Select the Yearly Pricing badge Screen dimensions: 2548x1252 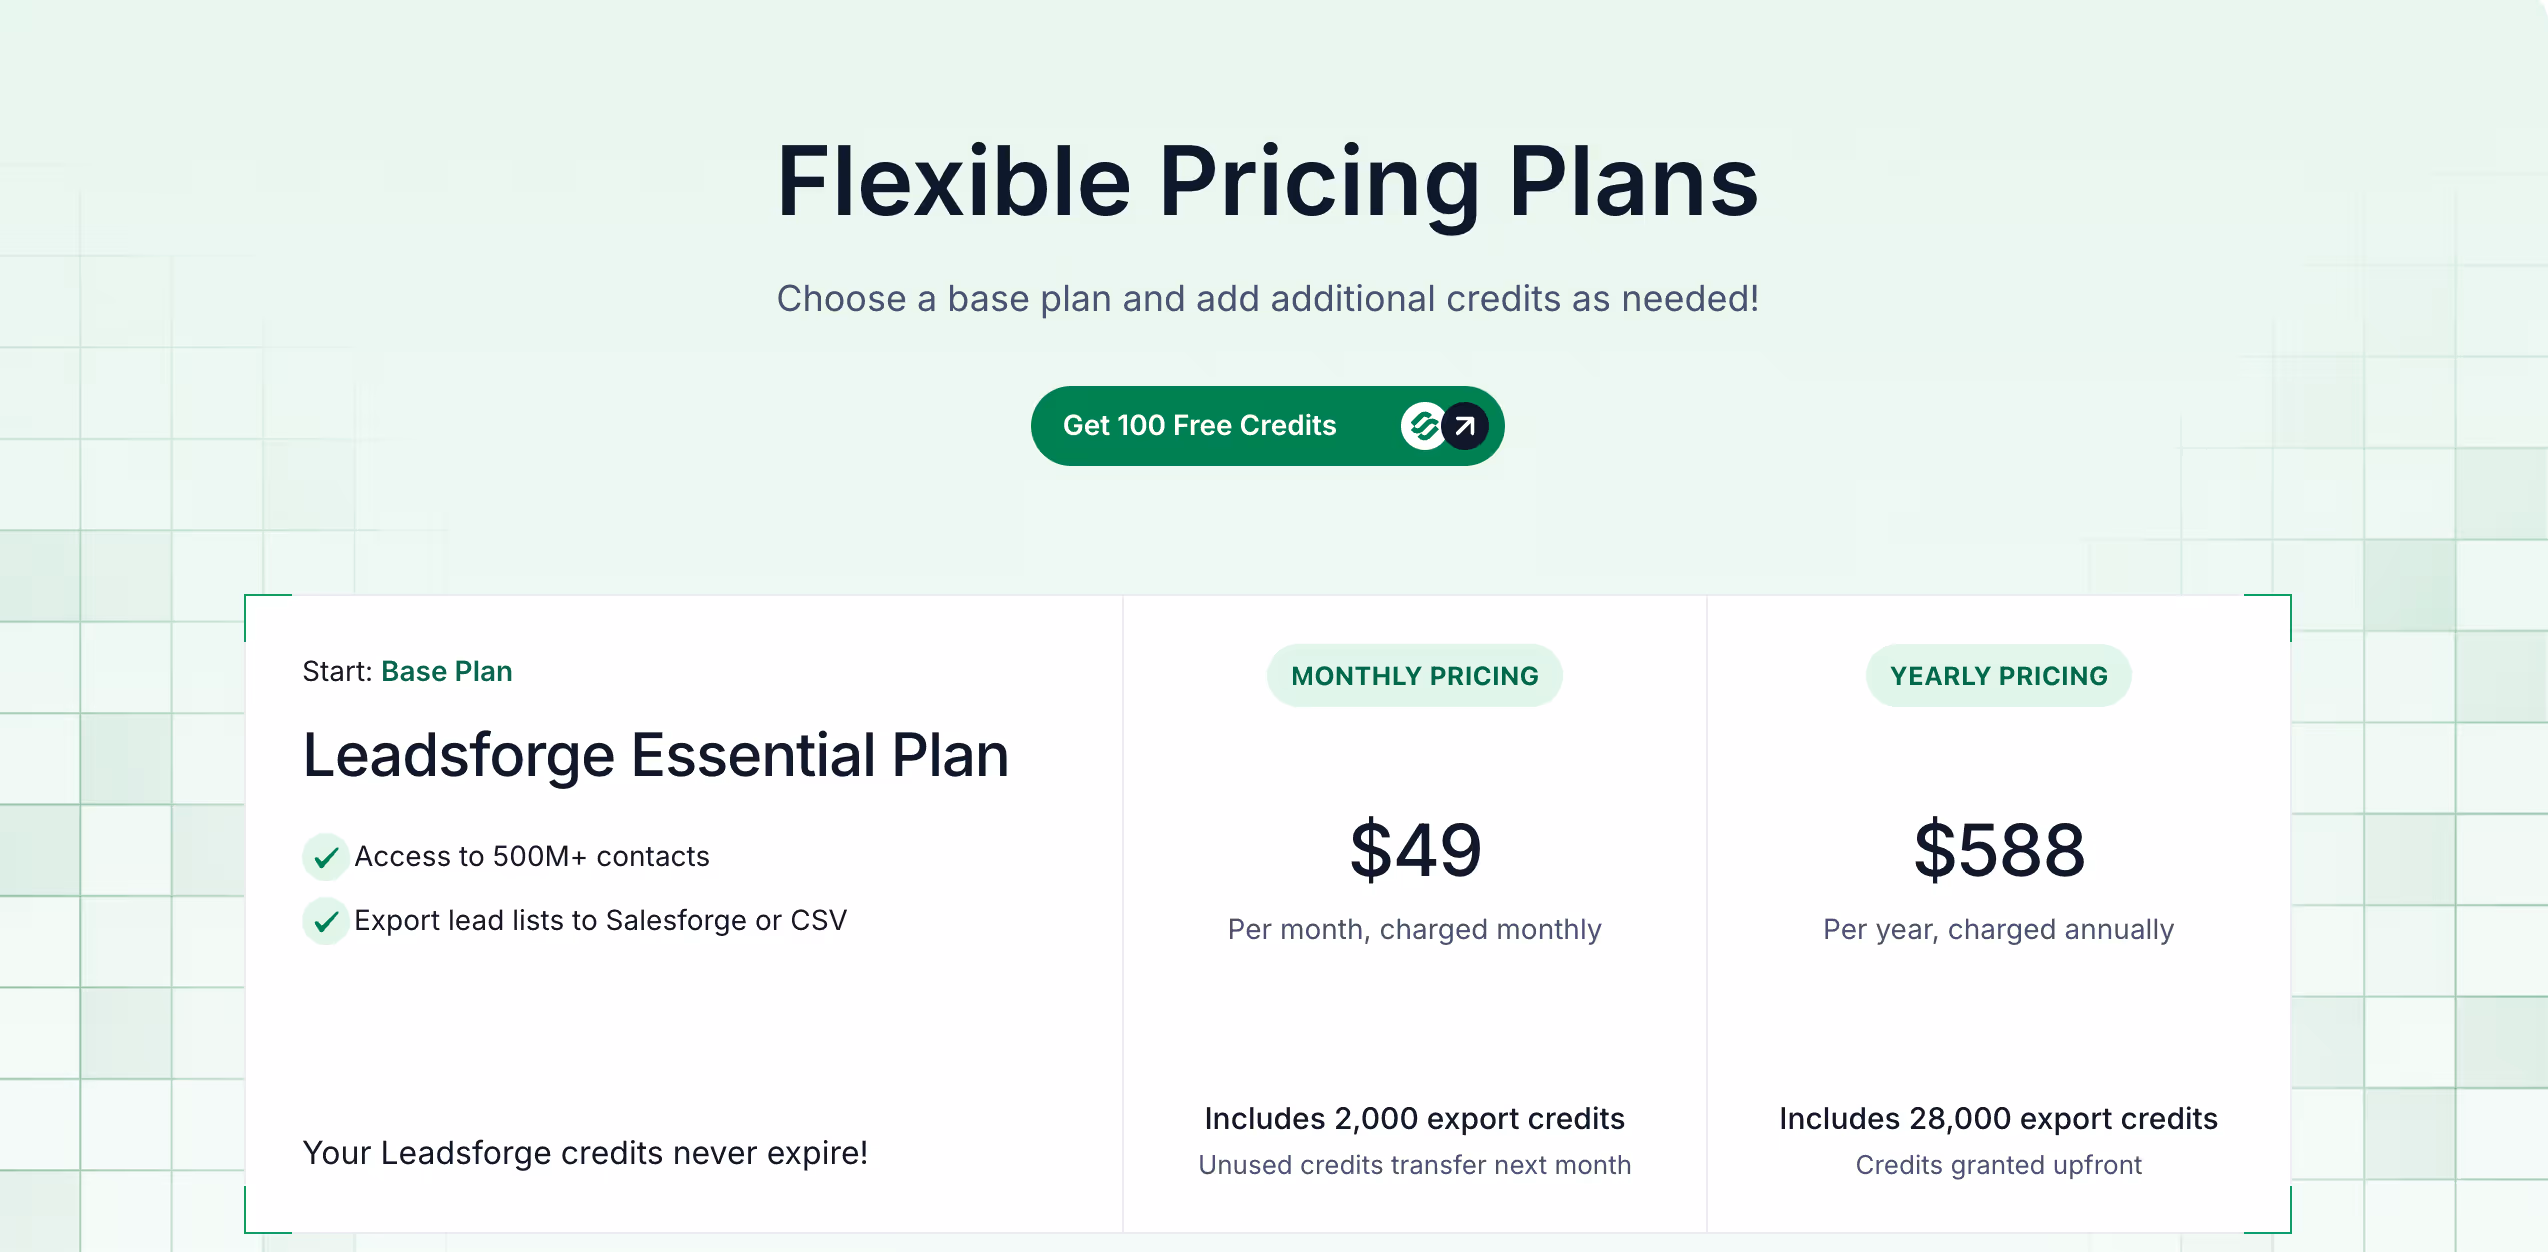coord(1999,676)
